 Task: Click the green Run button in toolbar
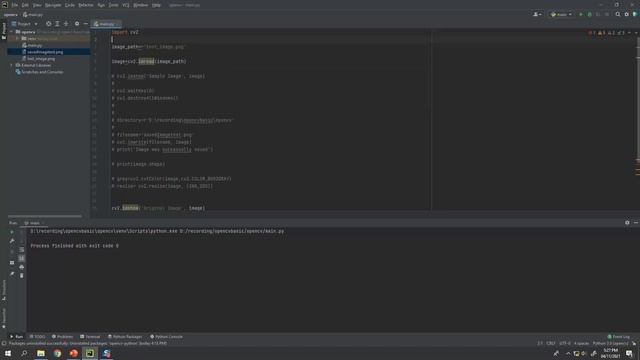click(x=581, y=14)
